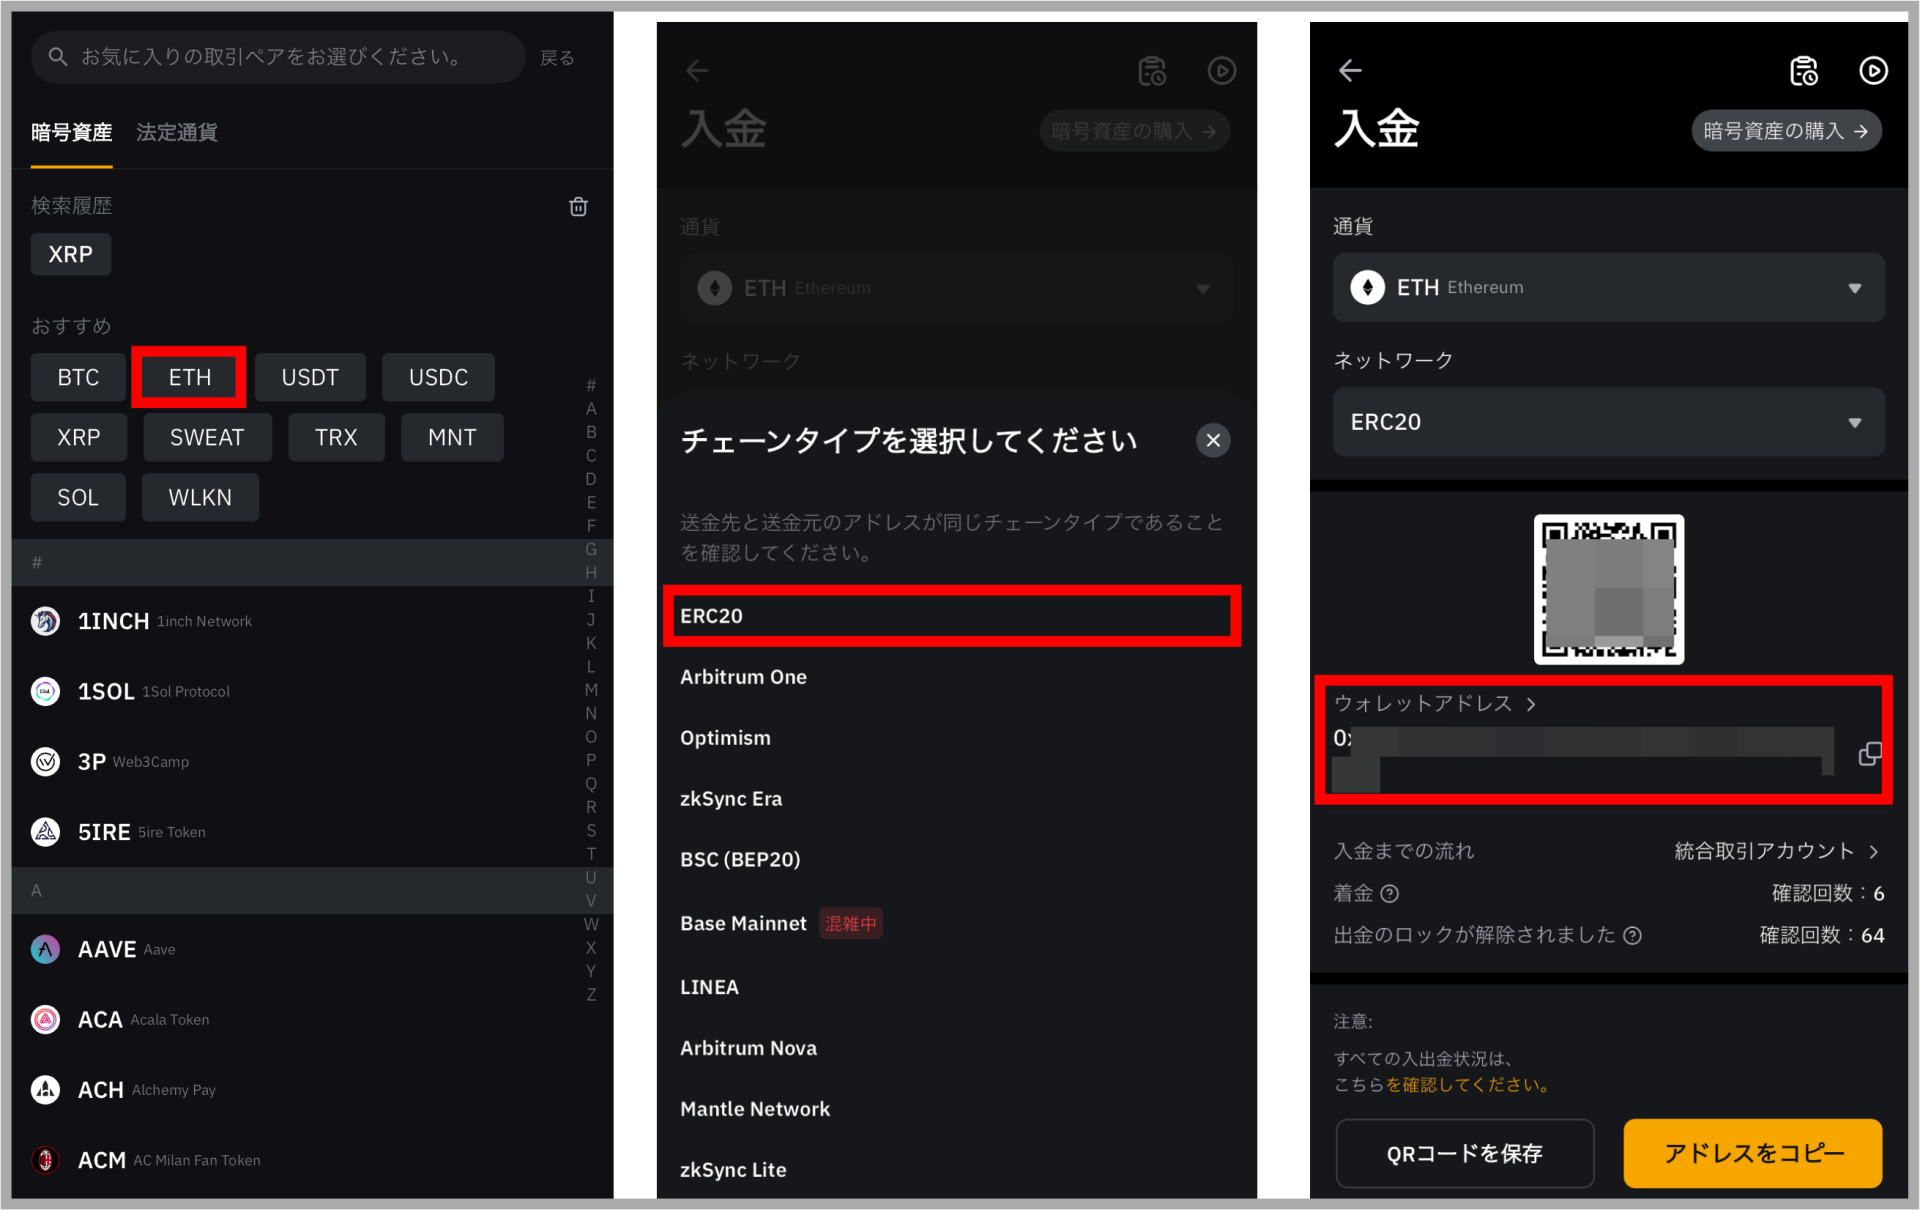The image size is (1920, 1210).
Task: Expand the ERC20 network dropdown
Action: tap(1855, 422)
